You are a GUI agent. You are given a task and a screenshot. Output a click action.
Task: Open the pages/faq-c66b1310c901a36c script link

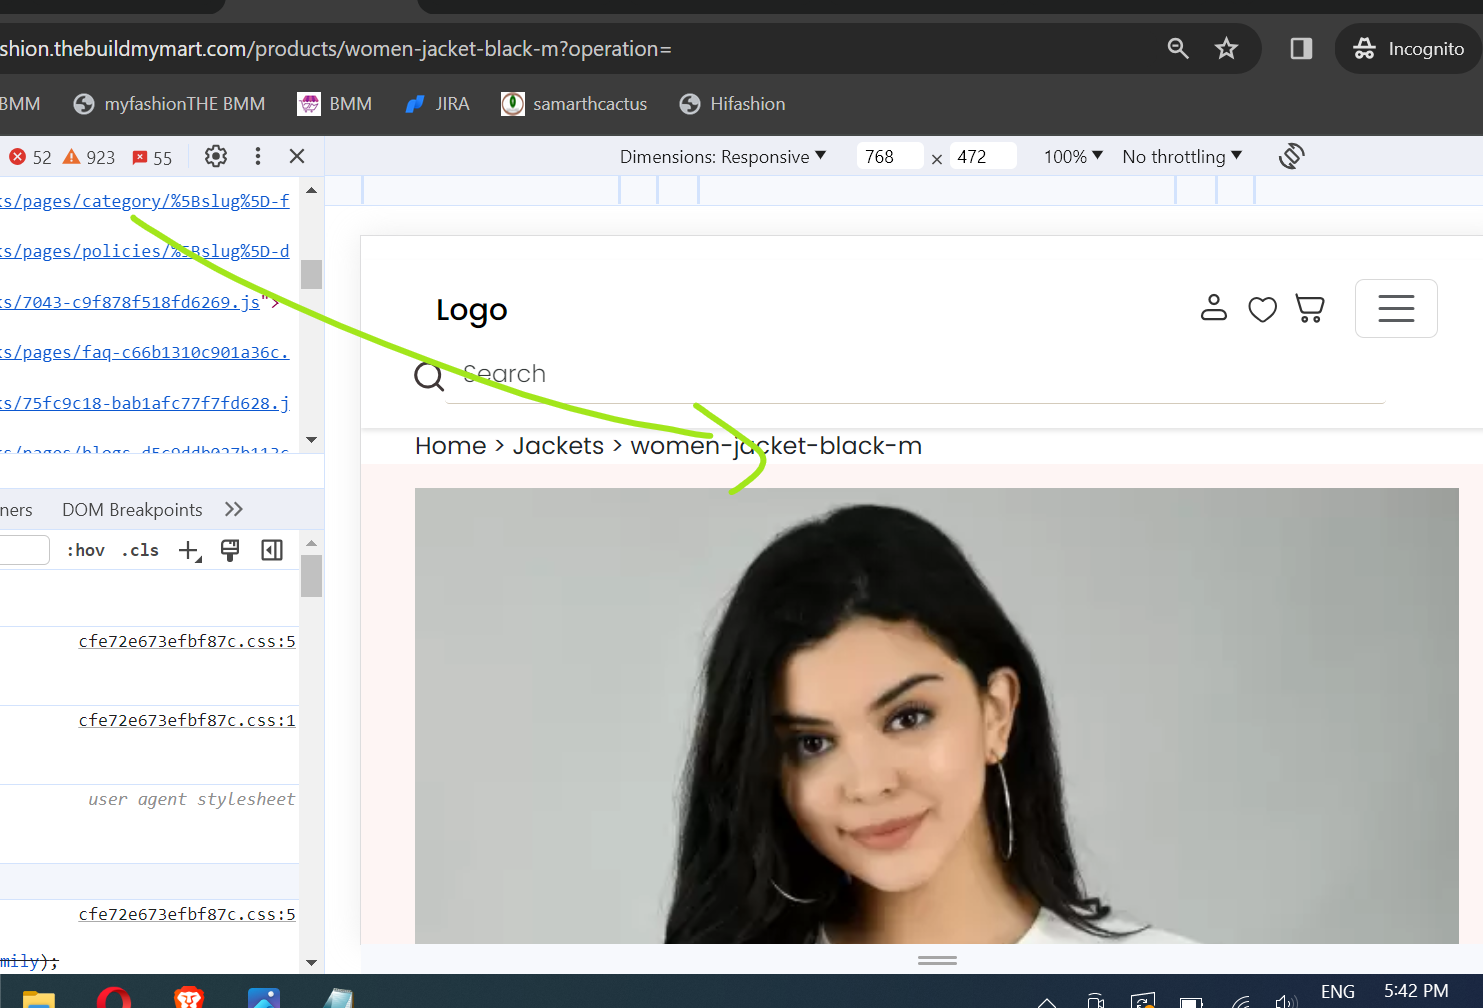click(145, 352)
